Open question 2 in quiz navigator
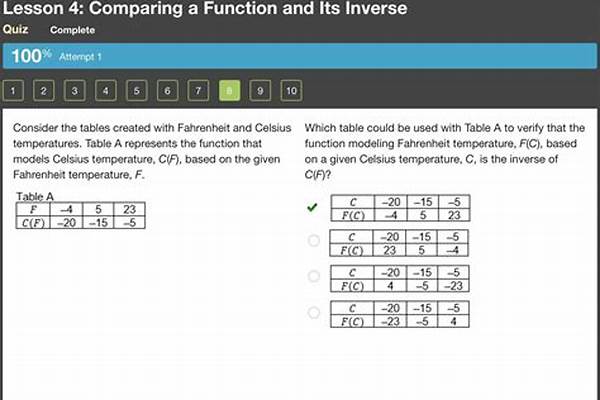The image size is (600, 400). point(44,91)
